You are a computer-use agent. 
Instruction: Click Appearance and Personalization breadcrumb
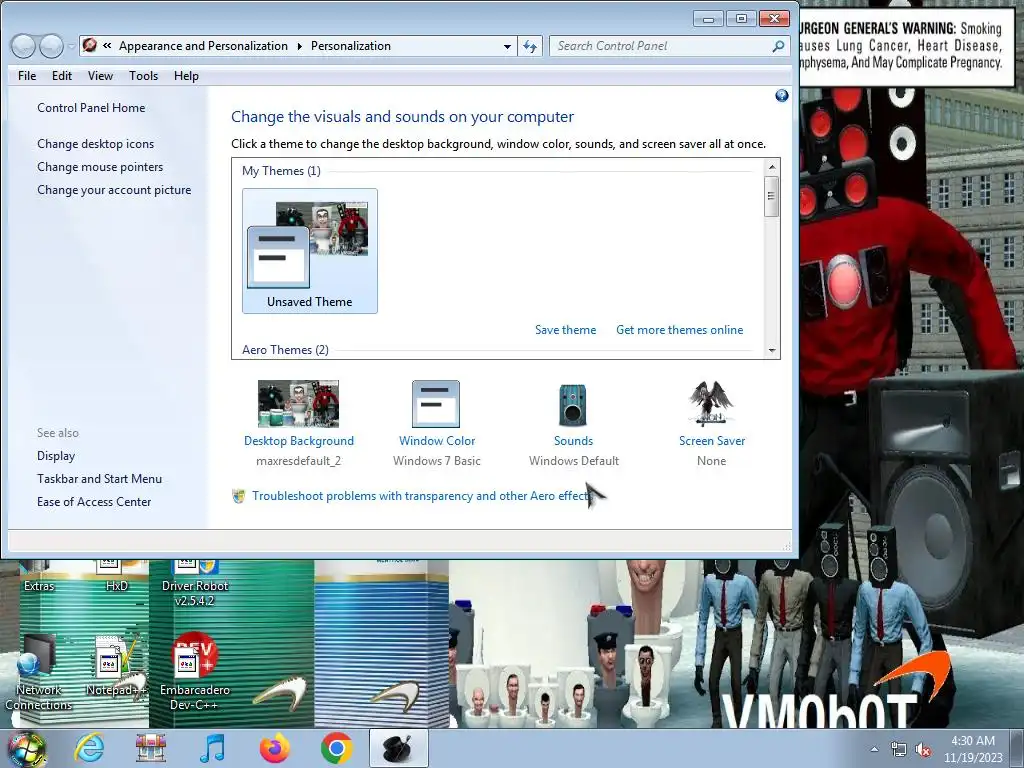pos(203,46)
